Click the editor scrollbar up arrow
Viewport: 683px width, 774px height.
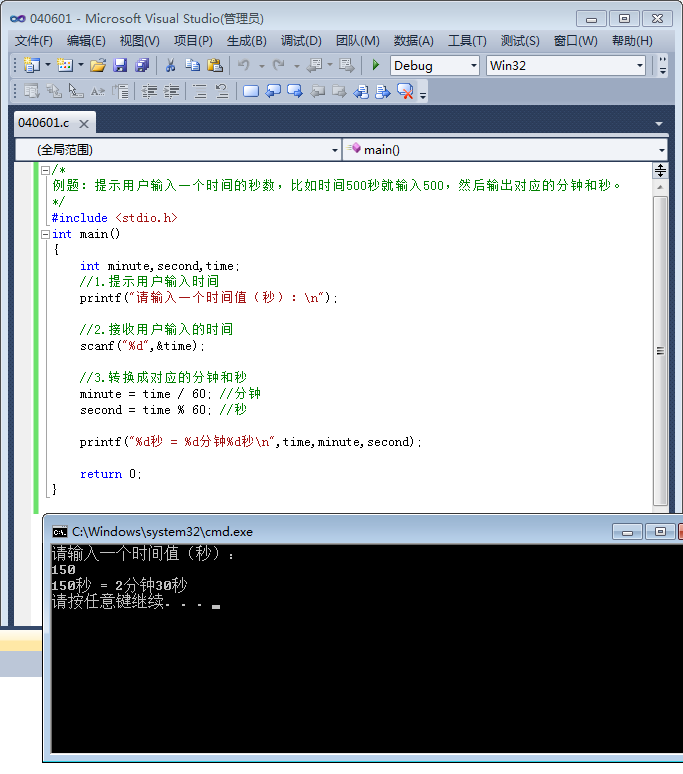click(660, 187)
